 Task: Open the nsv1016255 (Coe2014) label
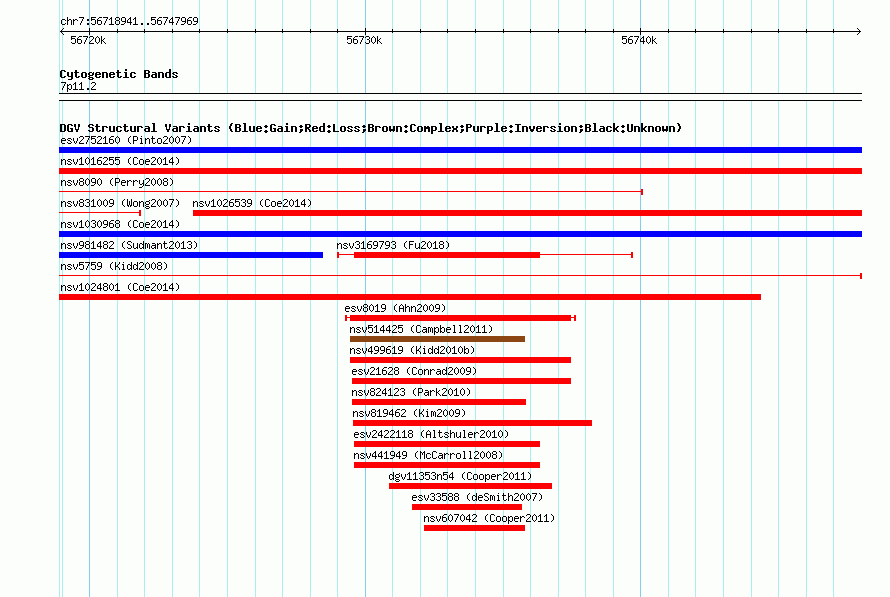tap(120, 161)
